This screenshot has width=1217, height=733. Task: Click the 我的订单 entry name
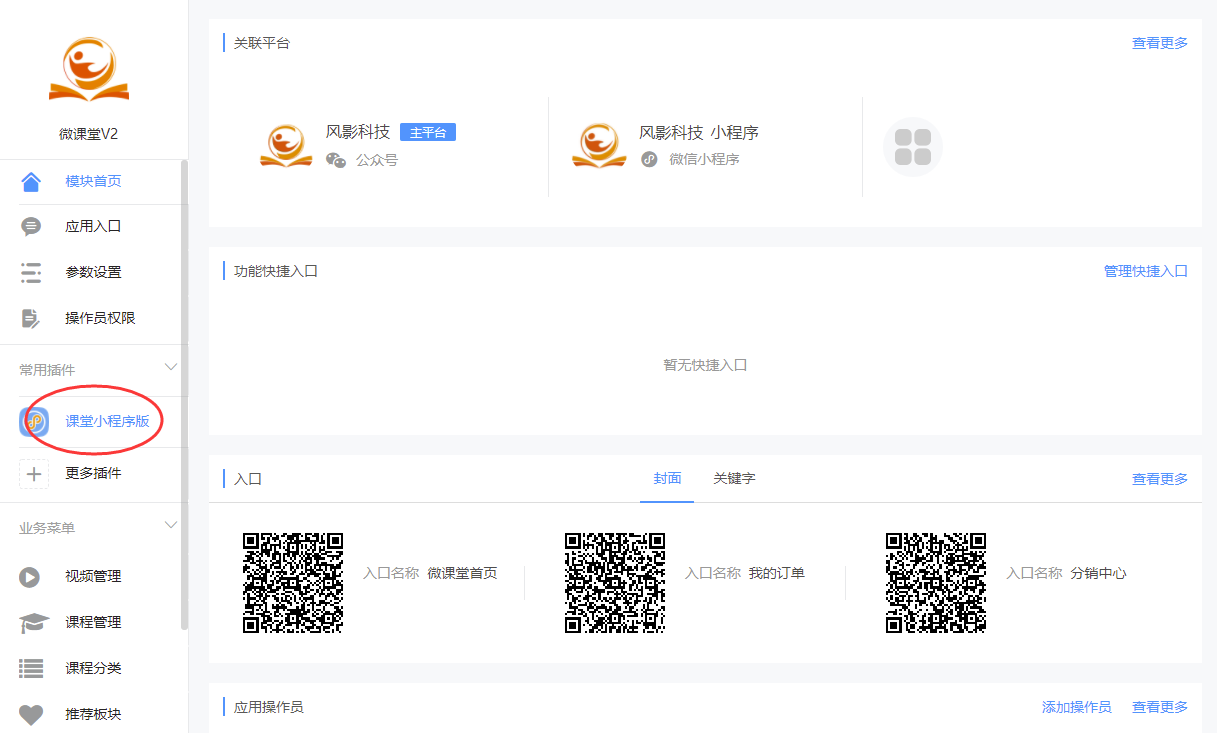coord(777,574)
